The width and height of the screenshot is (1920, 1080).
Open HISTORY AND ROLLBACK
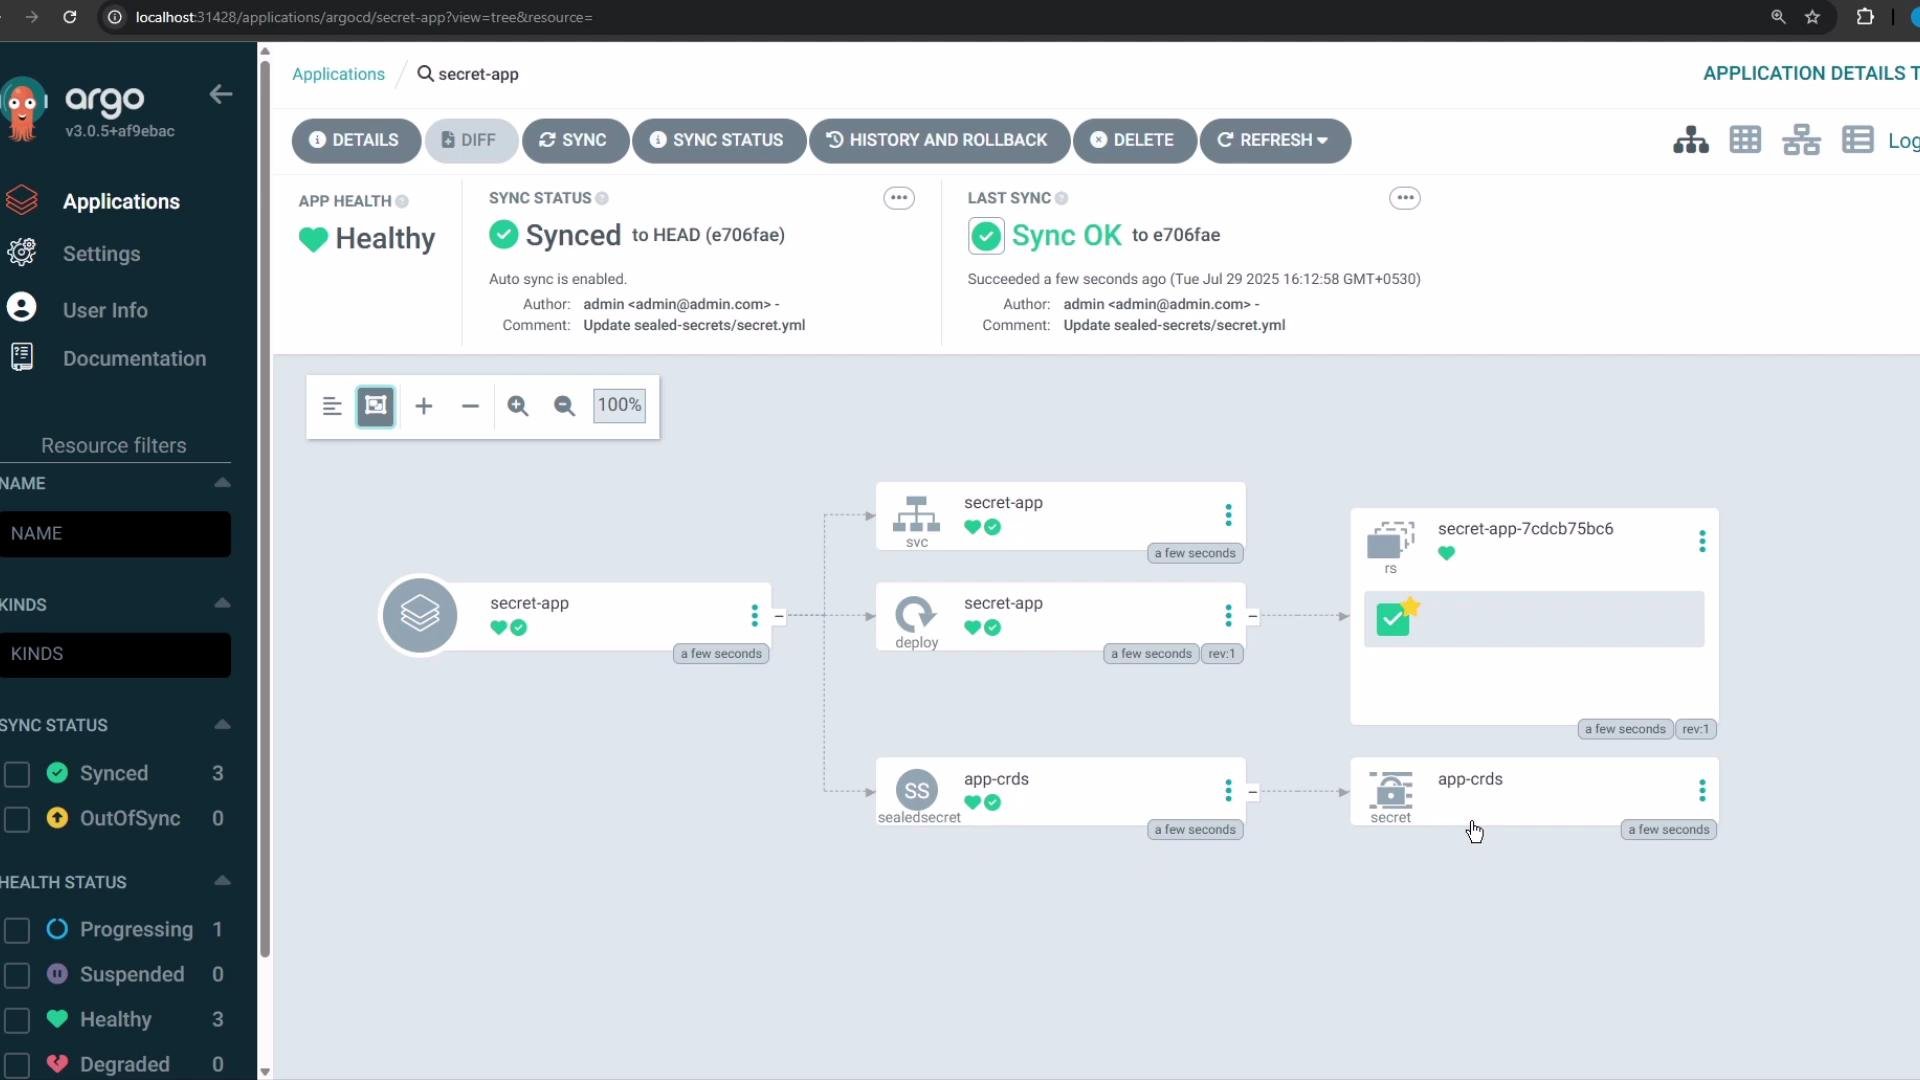click(x=938, y=140)
